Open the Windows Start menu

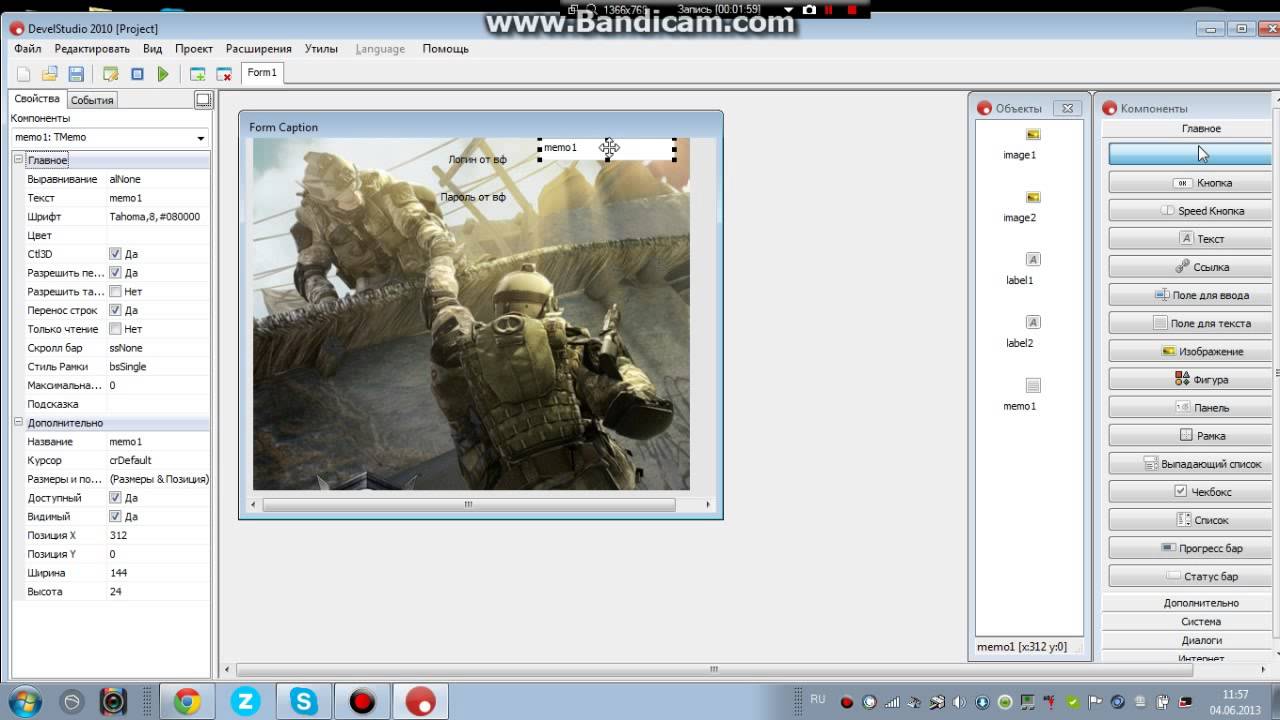[23, 702]
